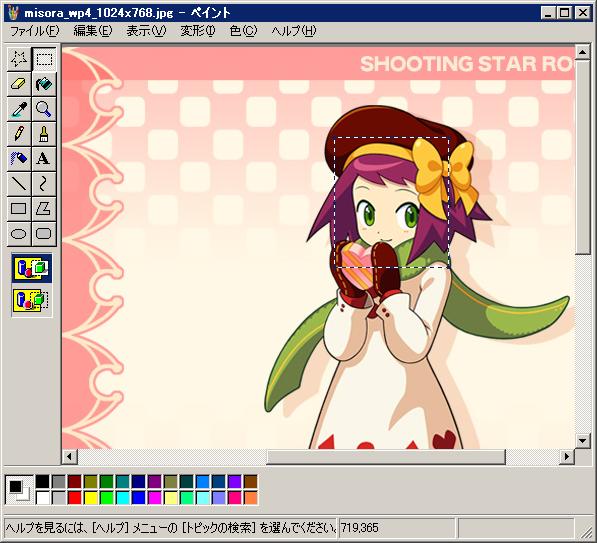Pick the bright red palette color
Viewport: 597px width, 543px height.
75,498
